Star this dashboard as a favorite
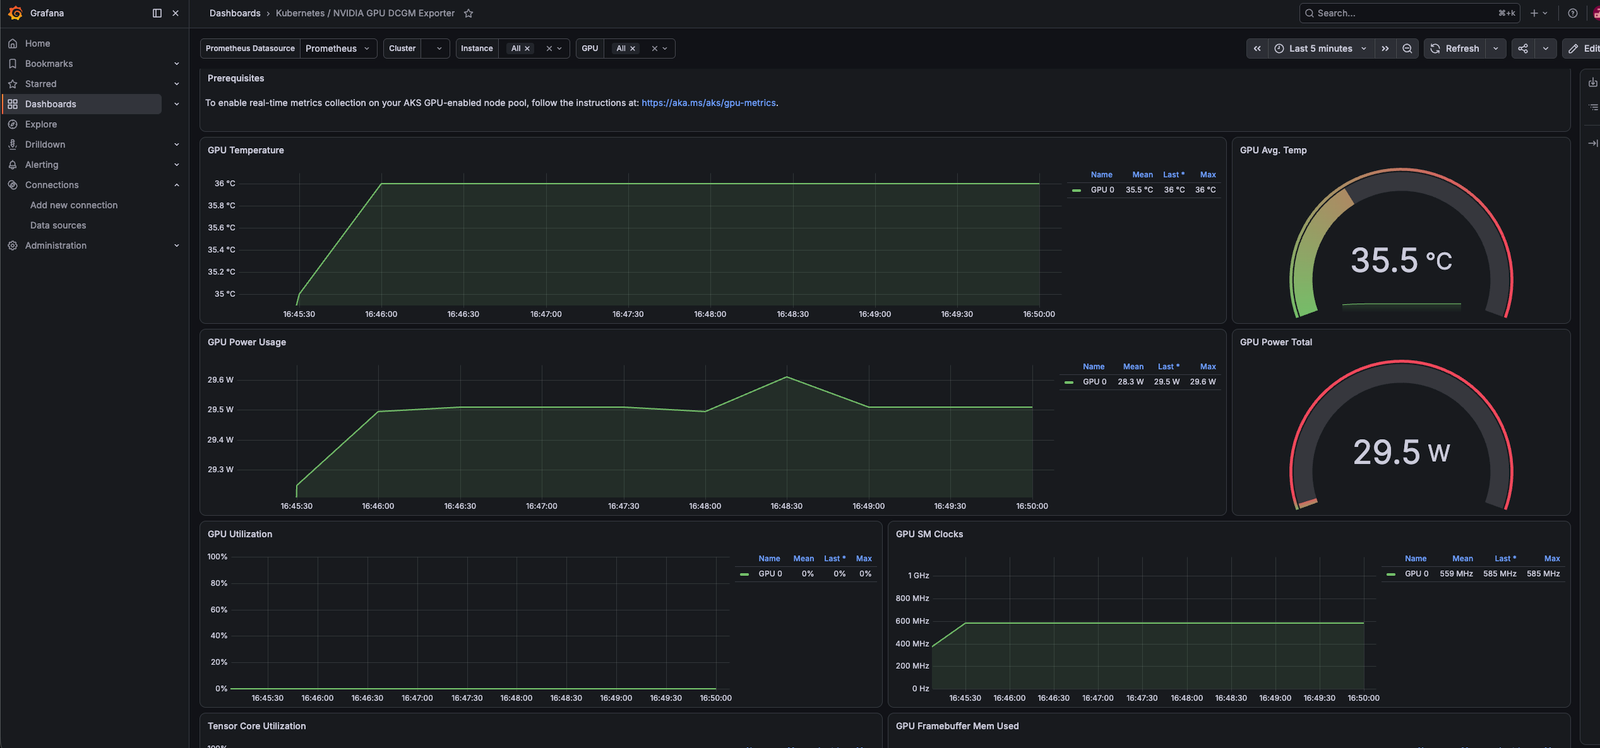This screenshot has width=1600, height=748. (x=468, y=13)
